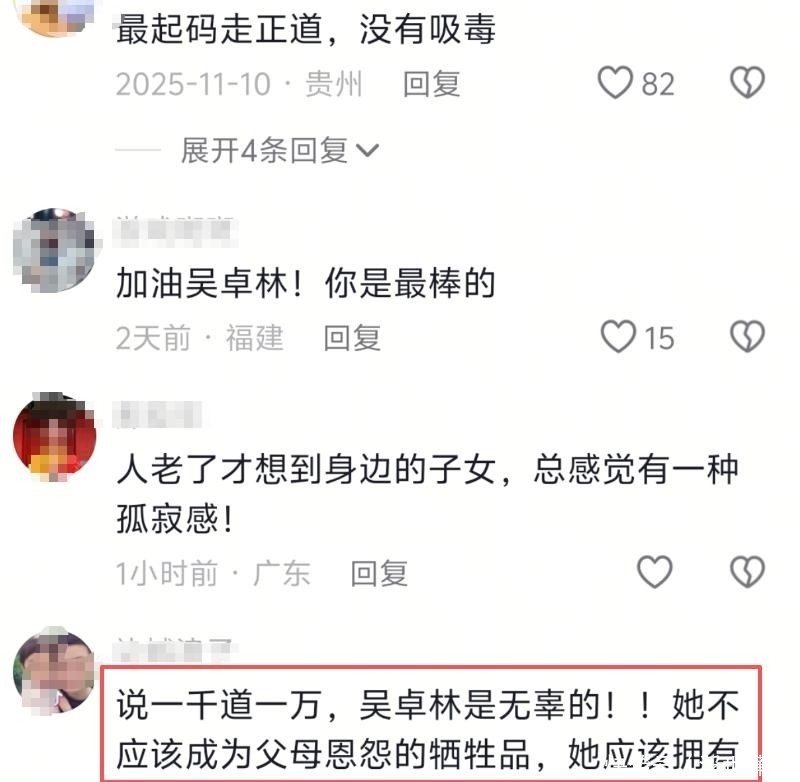Like the Guizhou comment with 82 likes
The width and height of the screenshot is (800, 782).
[615, 83]
